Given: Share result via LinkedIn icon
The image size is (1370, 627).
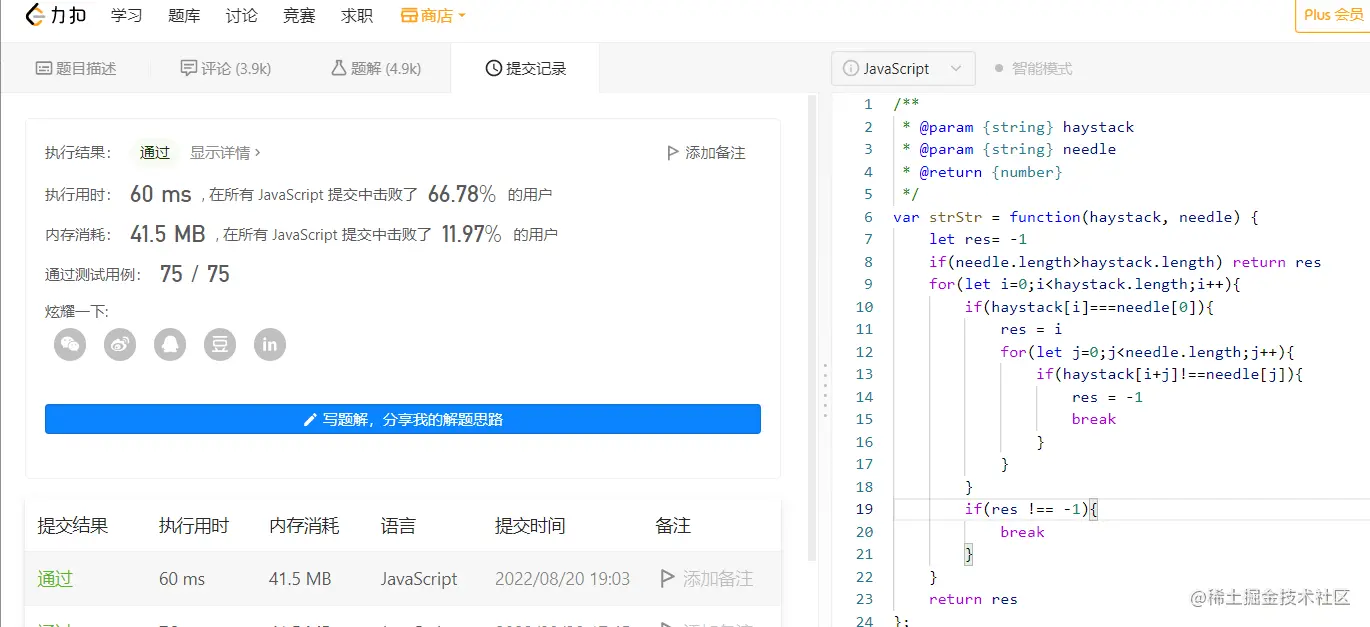Looking at the screenshot, I should pos(270,345).
